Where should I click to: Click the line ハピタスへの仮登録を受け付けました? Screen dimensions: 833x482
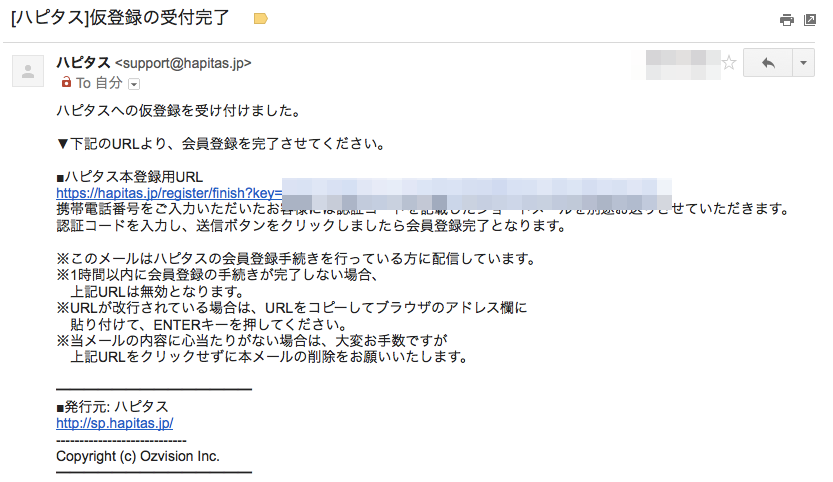pos(179,111)
